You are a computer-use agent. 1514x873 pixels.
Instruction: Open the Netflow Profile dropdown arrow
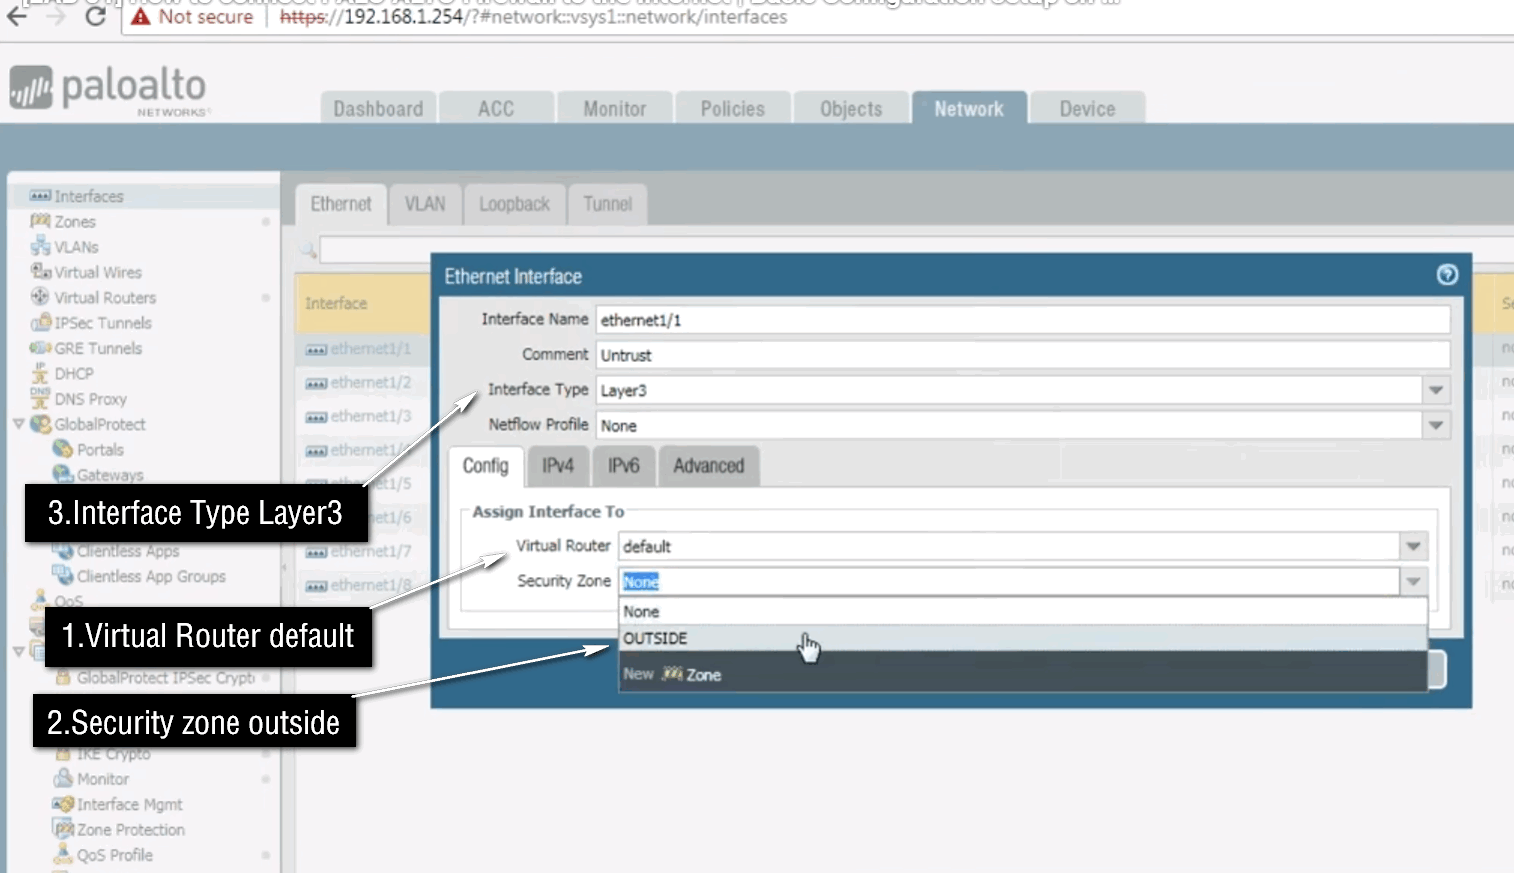(1436, 425)
